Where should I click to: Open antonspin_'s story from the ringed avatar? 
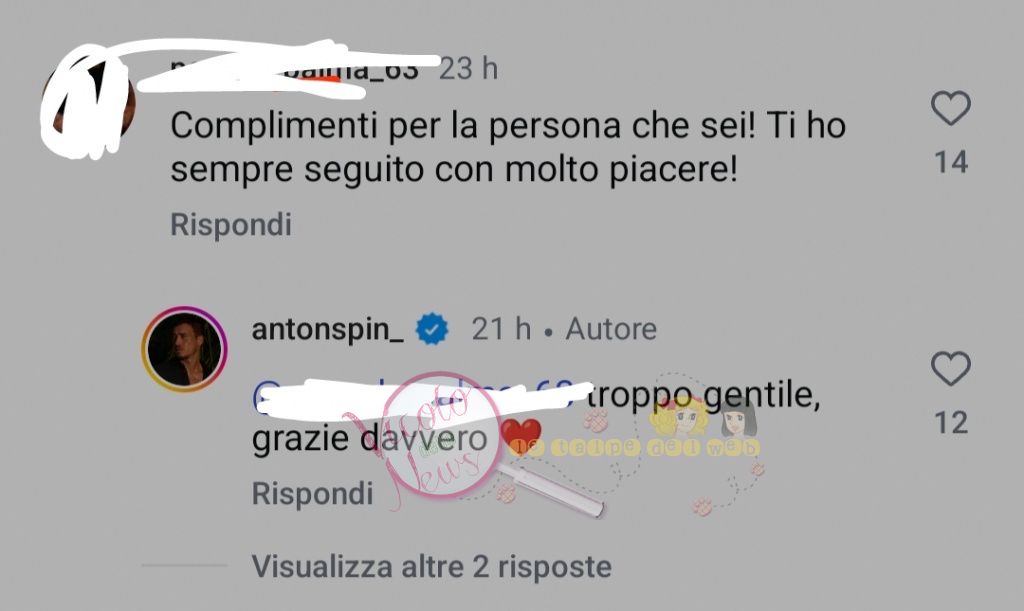[184, 349]
